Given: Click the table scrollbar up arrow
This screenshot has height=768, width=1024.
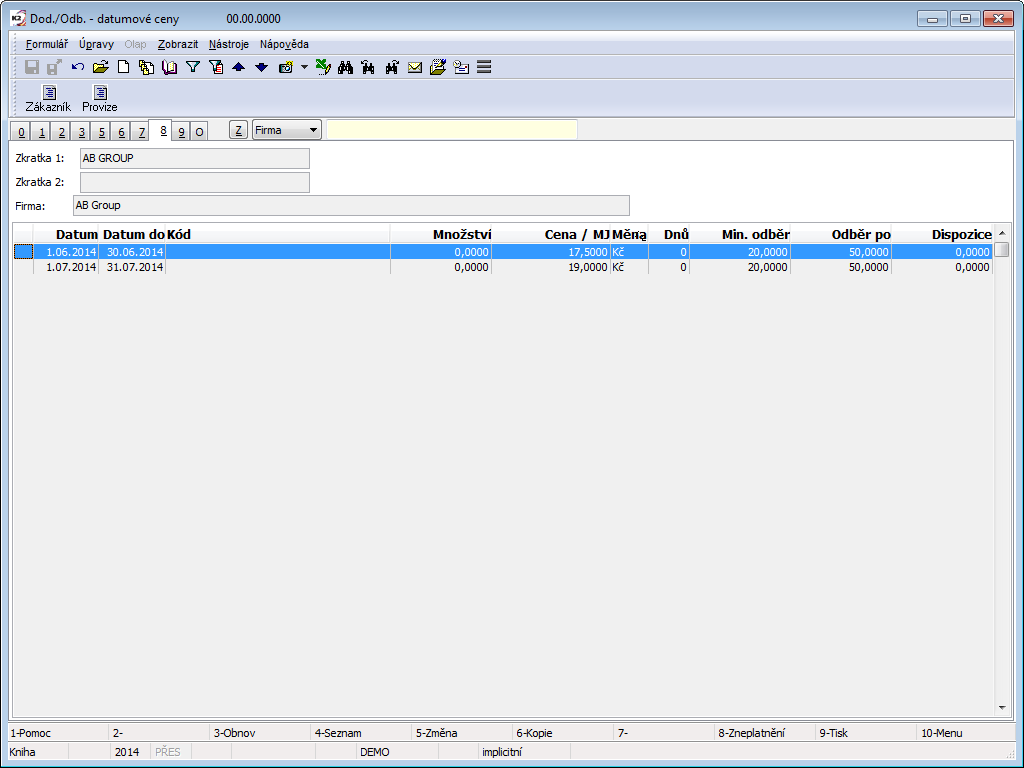Looking at the screenshot, I should (1002, 233).
